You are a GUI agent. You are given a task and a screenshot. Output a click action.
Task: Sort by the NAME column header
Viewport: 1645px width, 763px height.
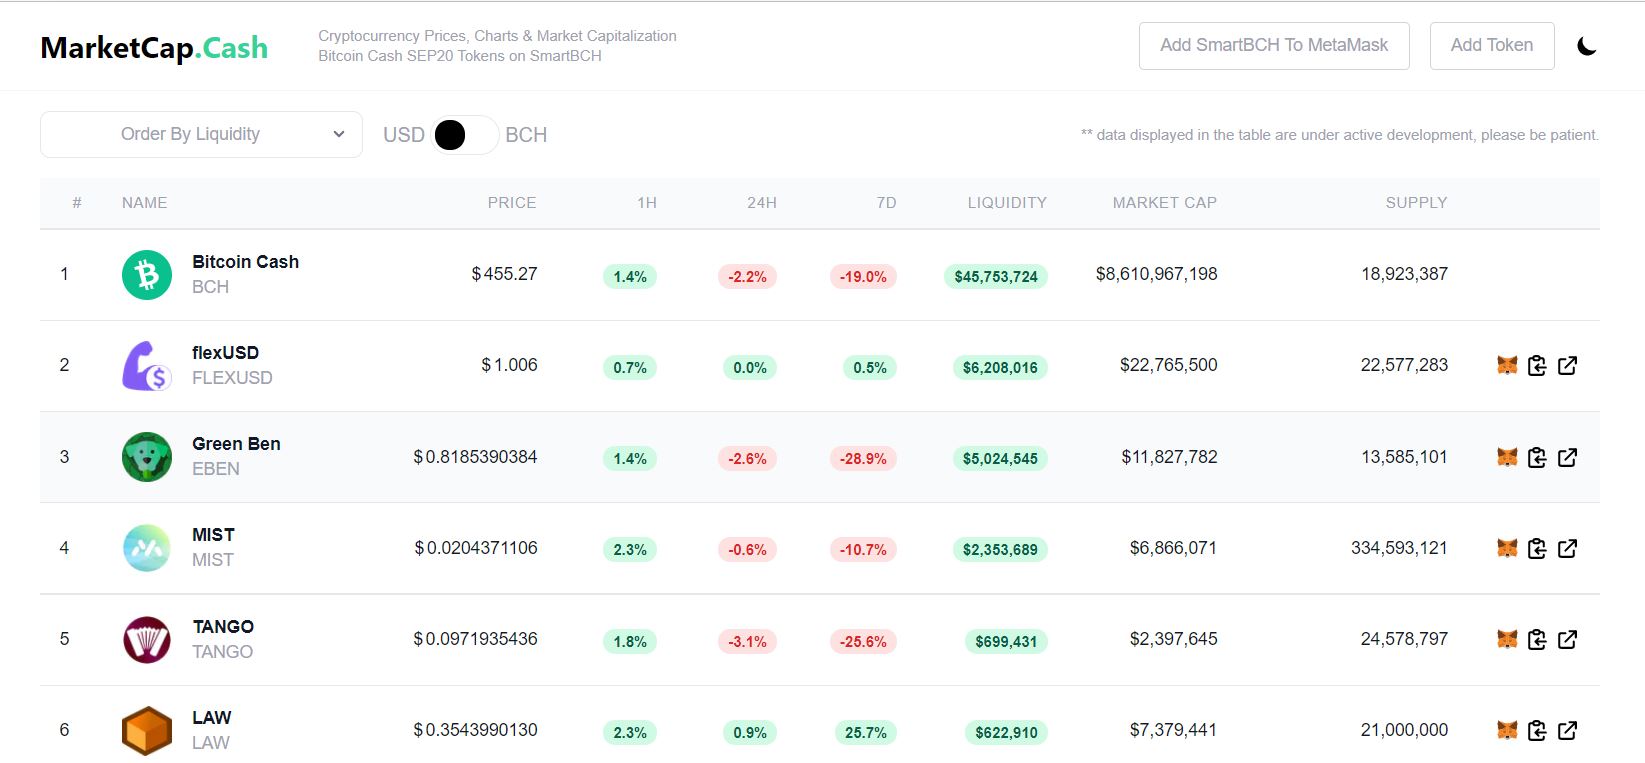pyautogui.click(x=145, y=203)
